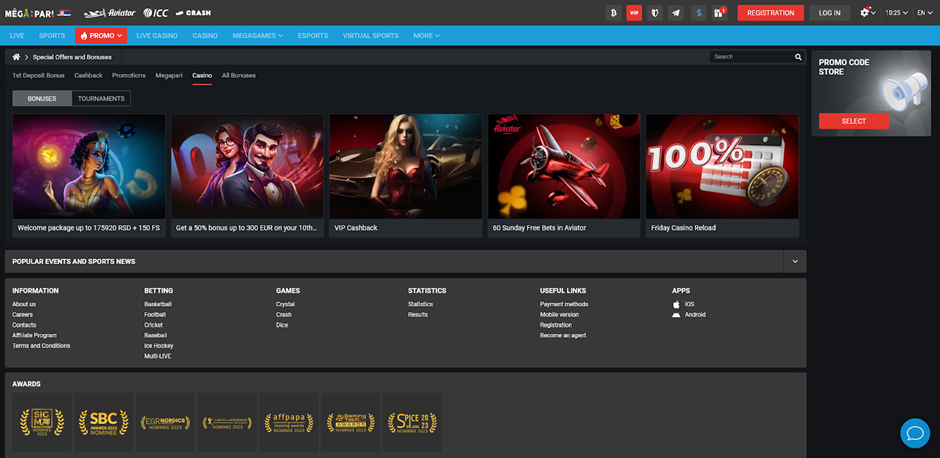940x458 pixels.
Task: Open the Telegram paper plane icon
Action: 676,13
